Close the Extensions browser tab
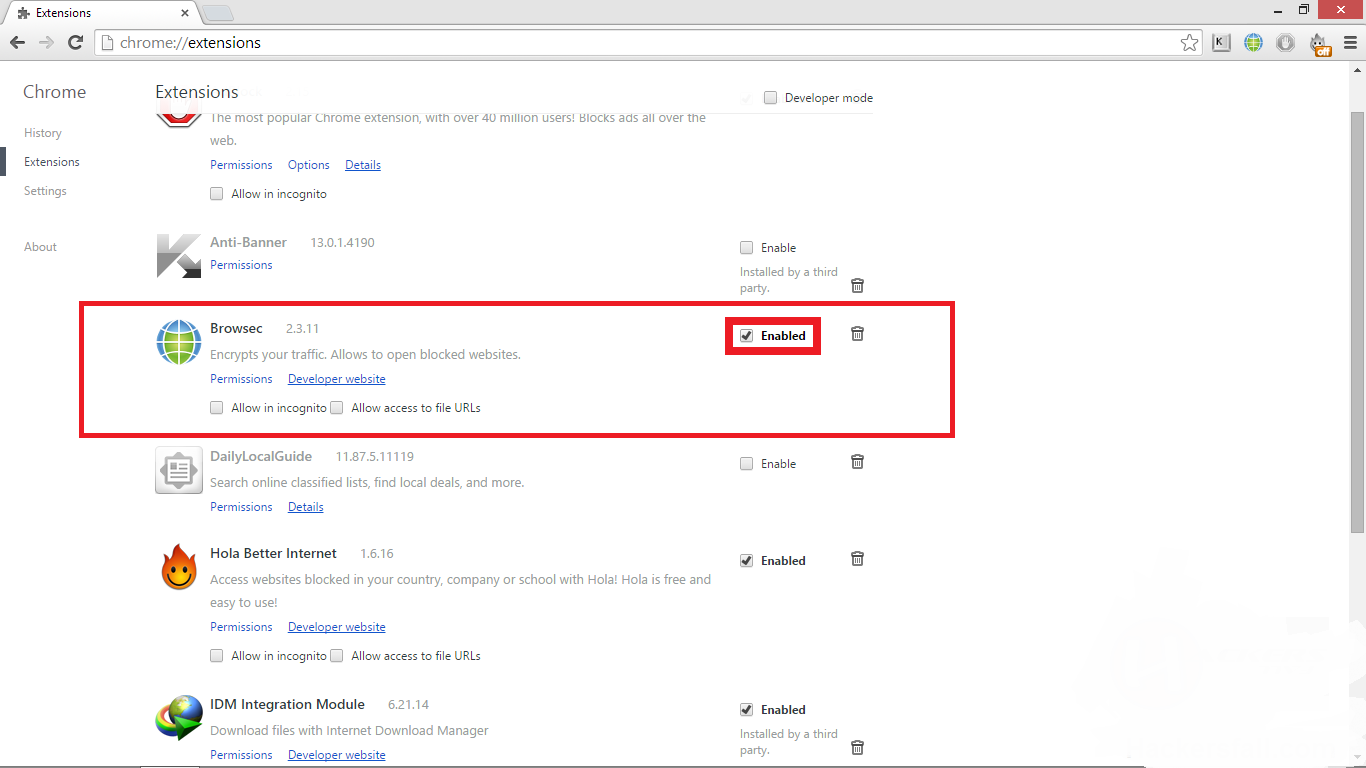 click(x=184, y=13)
